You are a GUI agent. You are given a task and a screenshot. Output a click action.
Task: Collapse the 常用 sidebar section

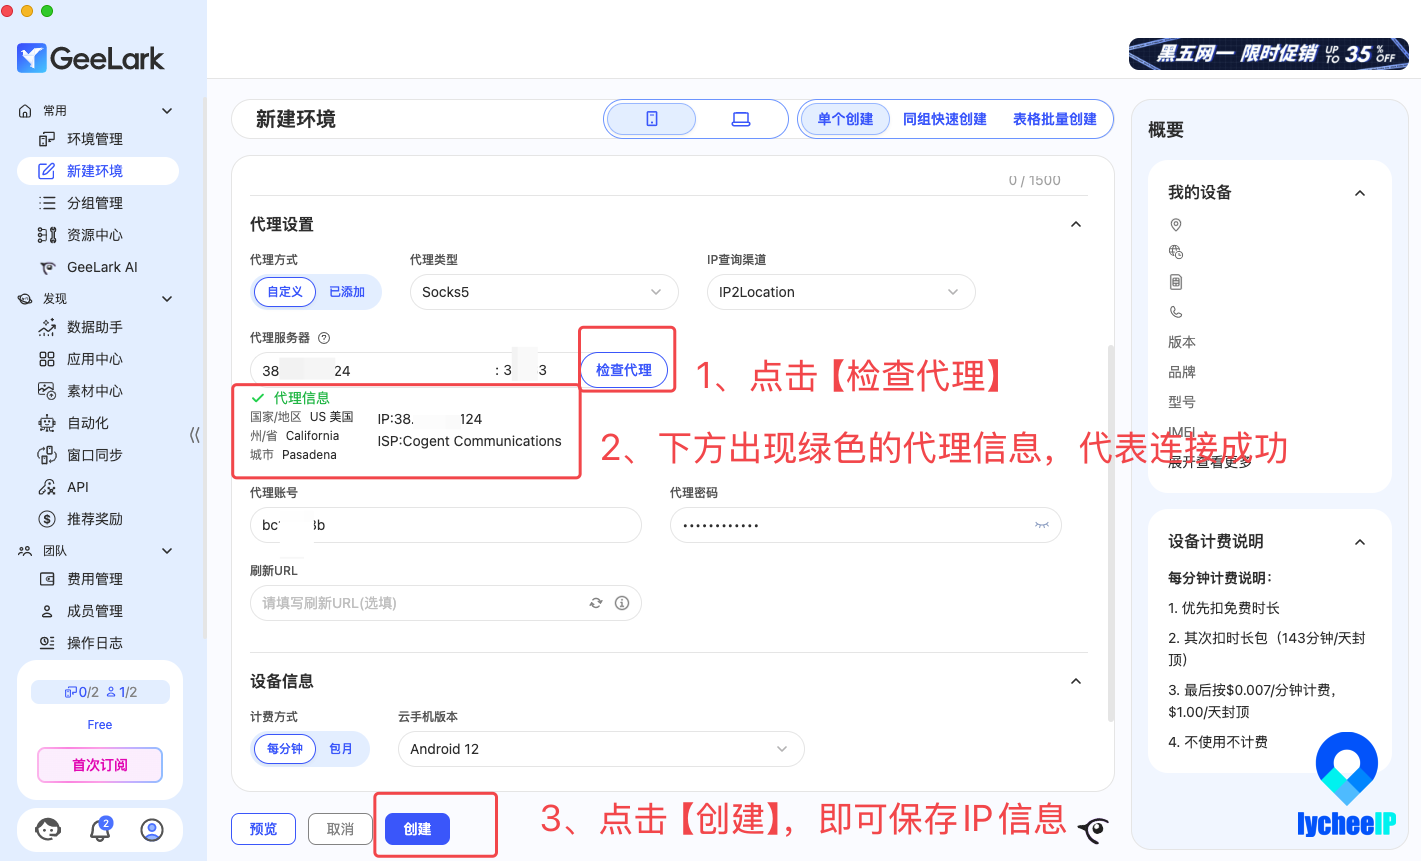pyautogui.click(x=167, y=111)
